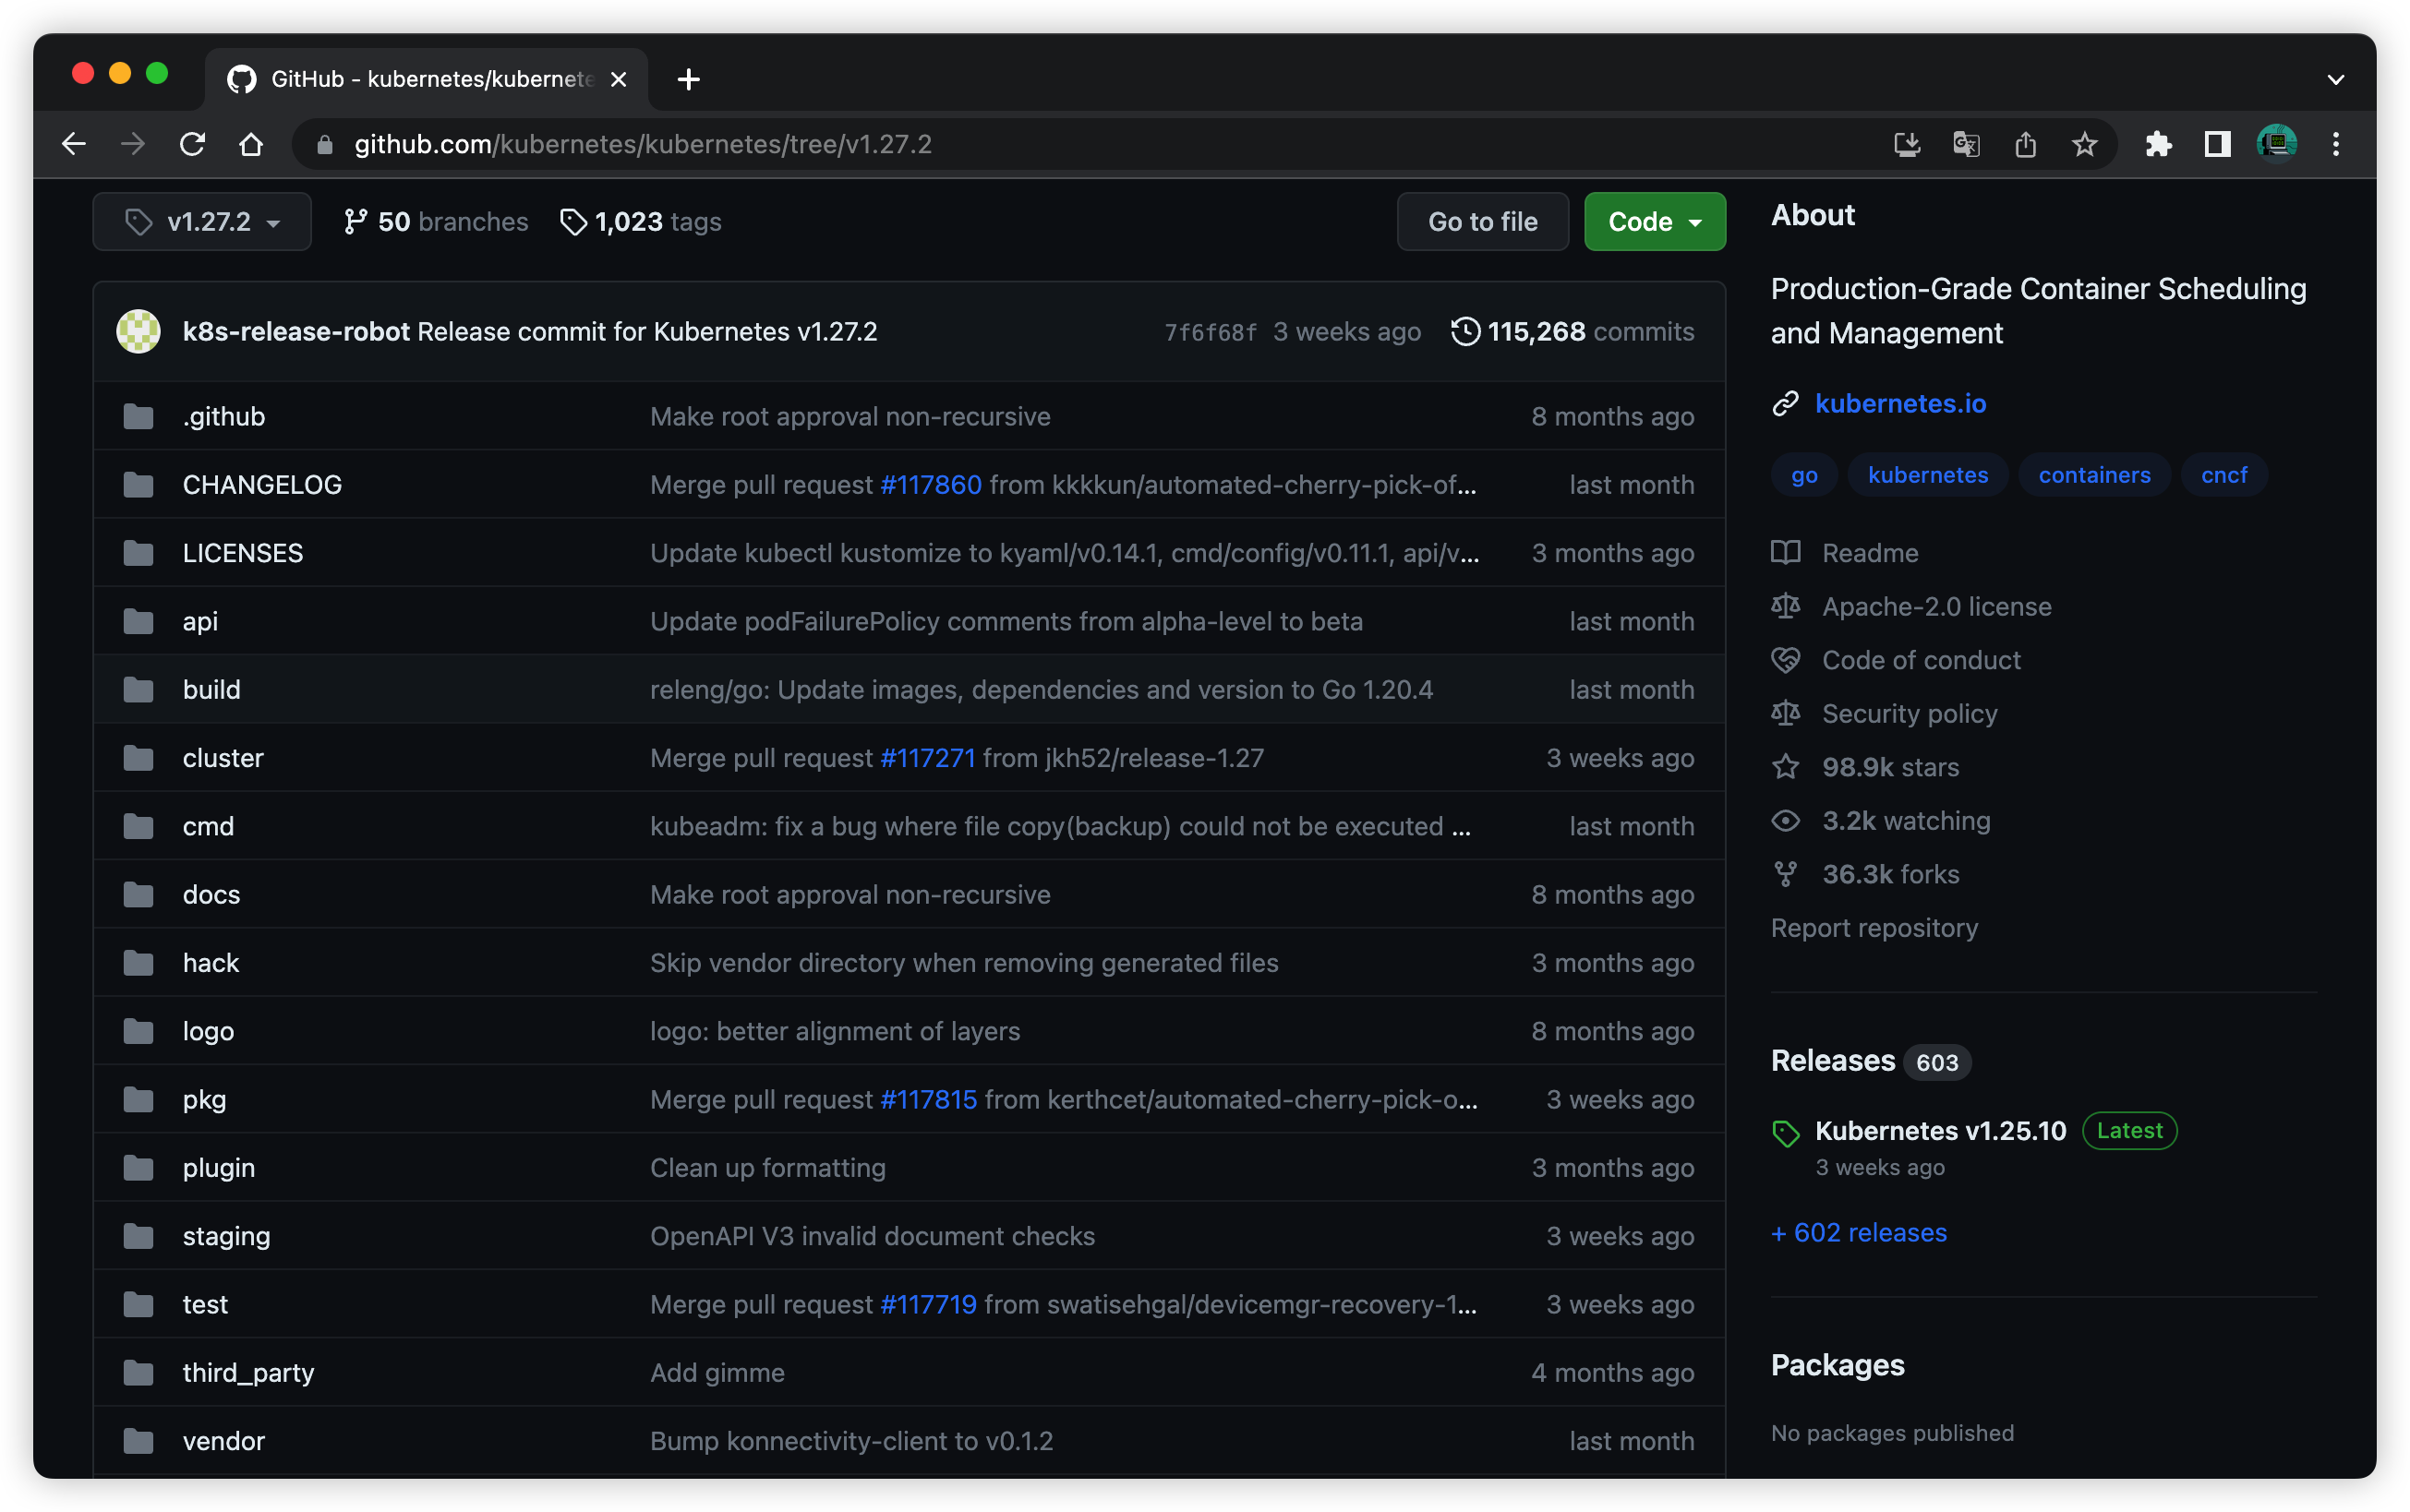Open the staging directory

tap(226, 1236)
